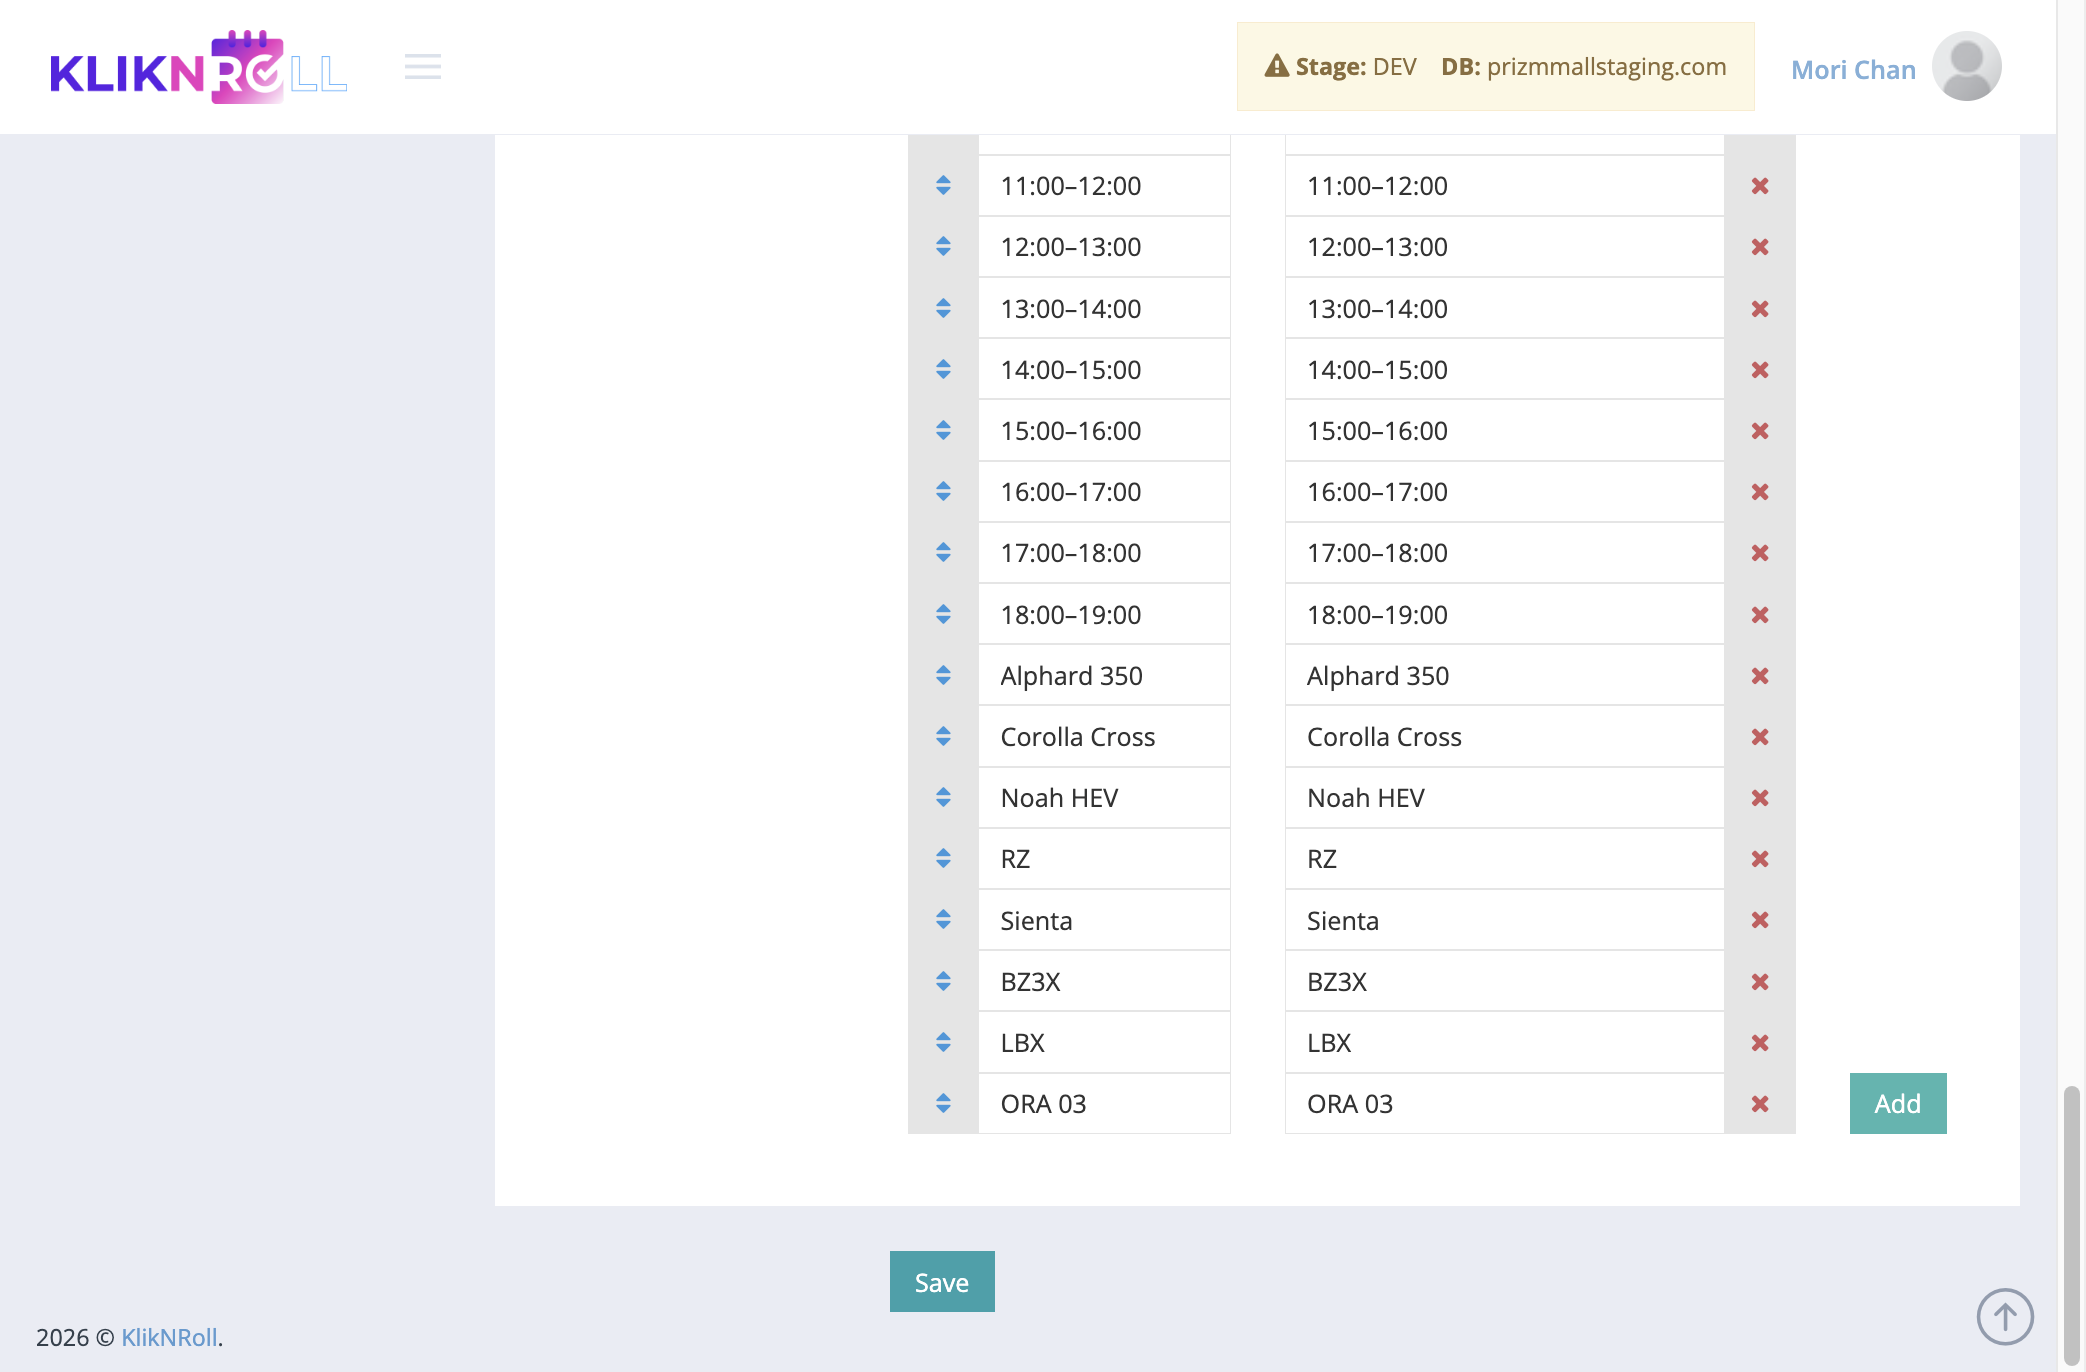Edit the left RZ field

point(1104,859)
